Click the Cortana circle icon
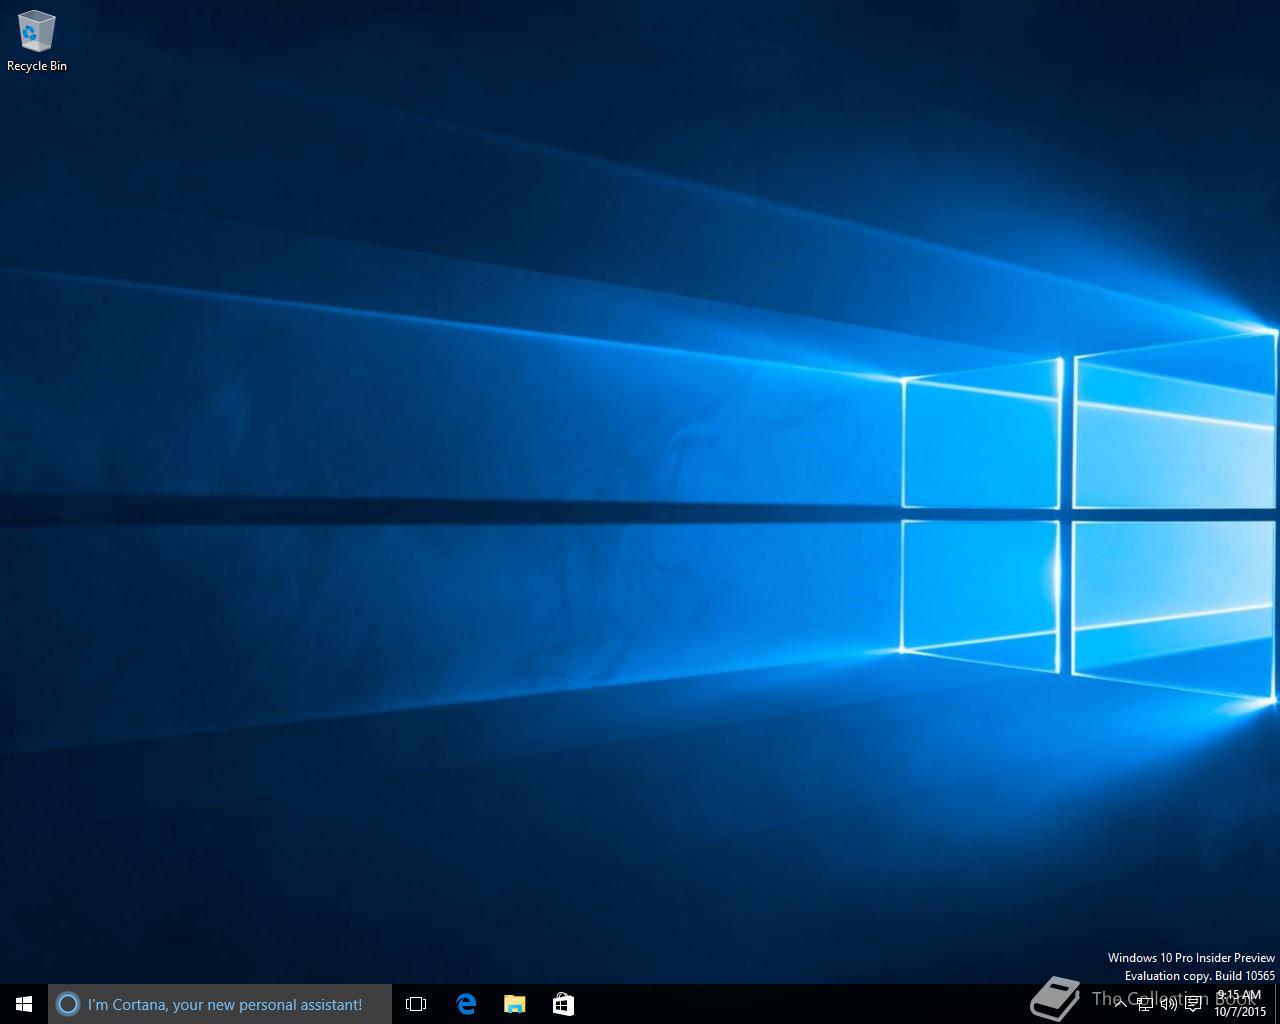The height and width of the screenshot is (1024, 1280). (x=67, y=1004)
